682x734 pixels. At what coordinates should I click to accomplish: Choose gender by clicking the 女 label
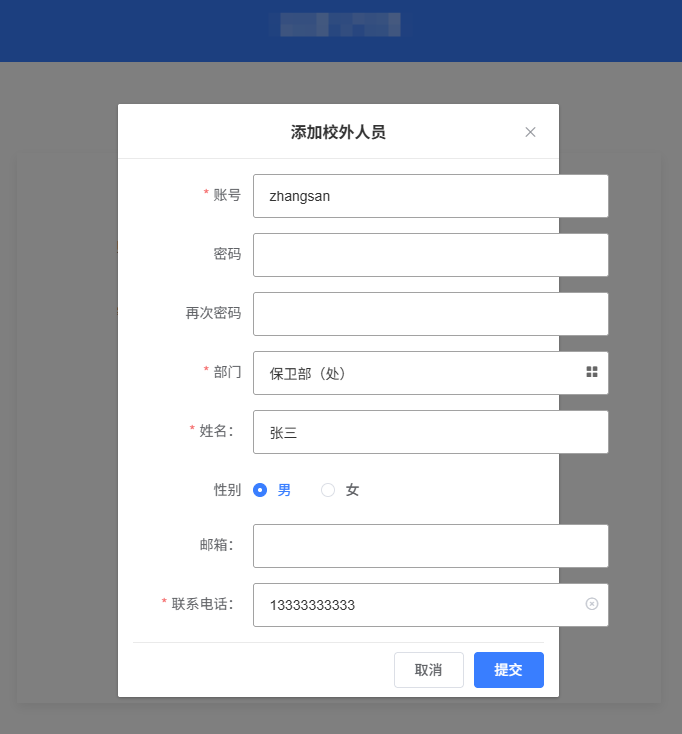(352, 490)
